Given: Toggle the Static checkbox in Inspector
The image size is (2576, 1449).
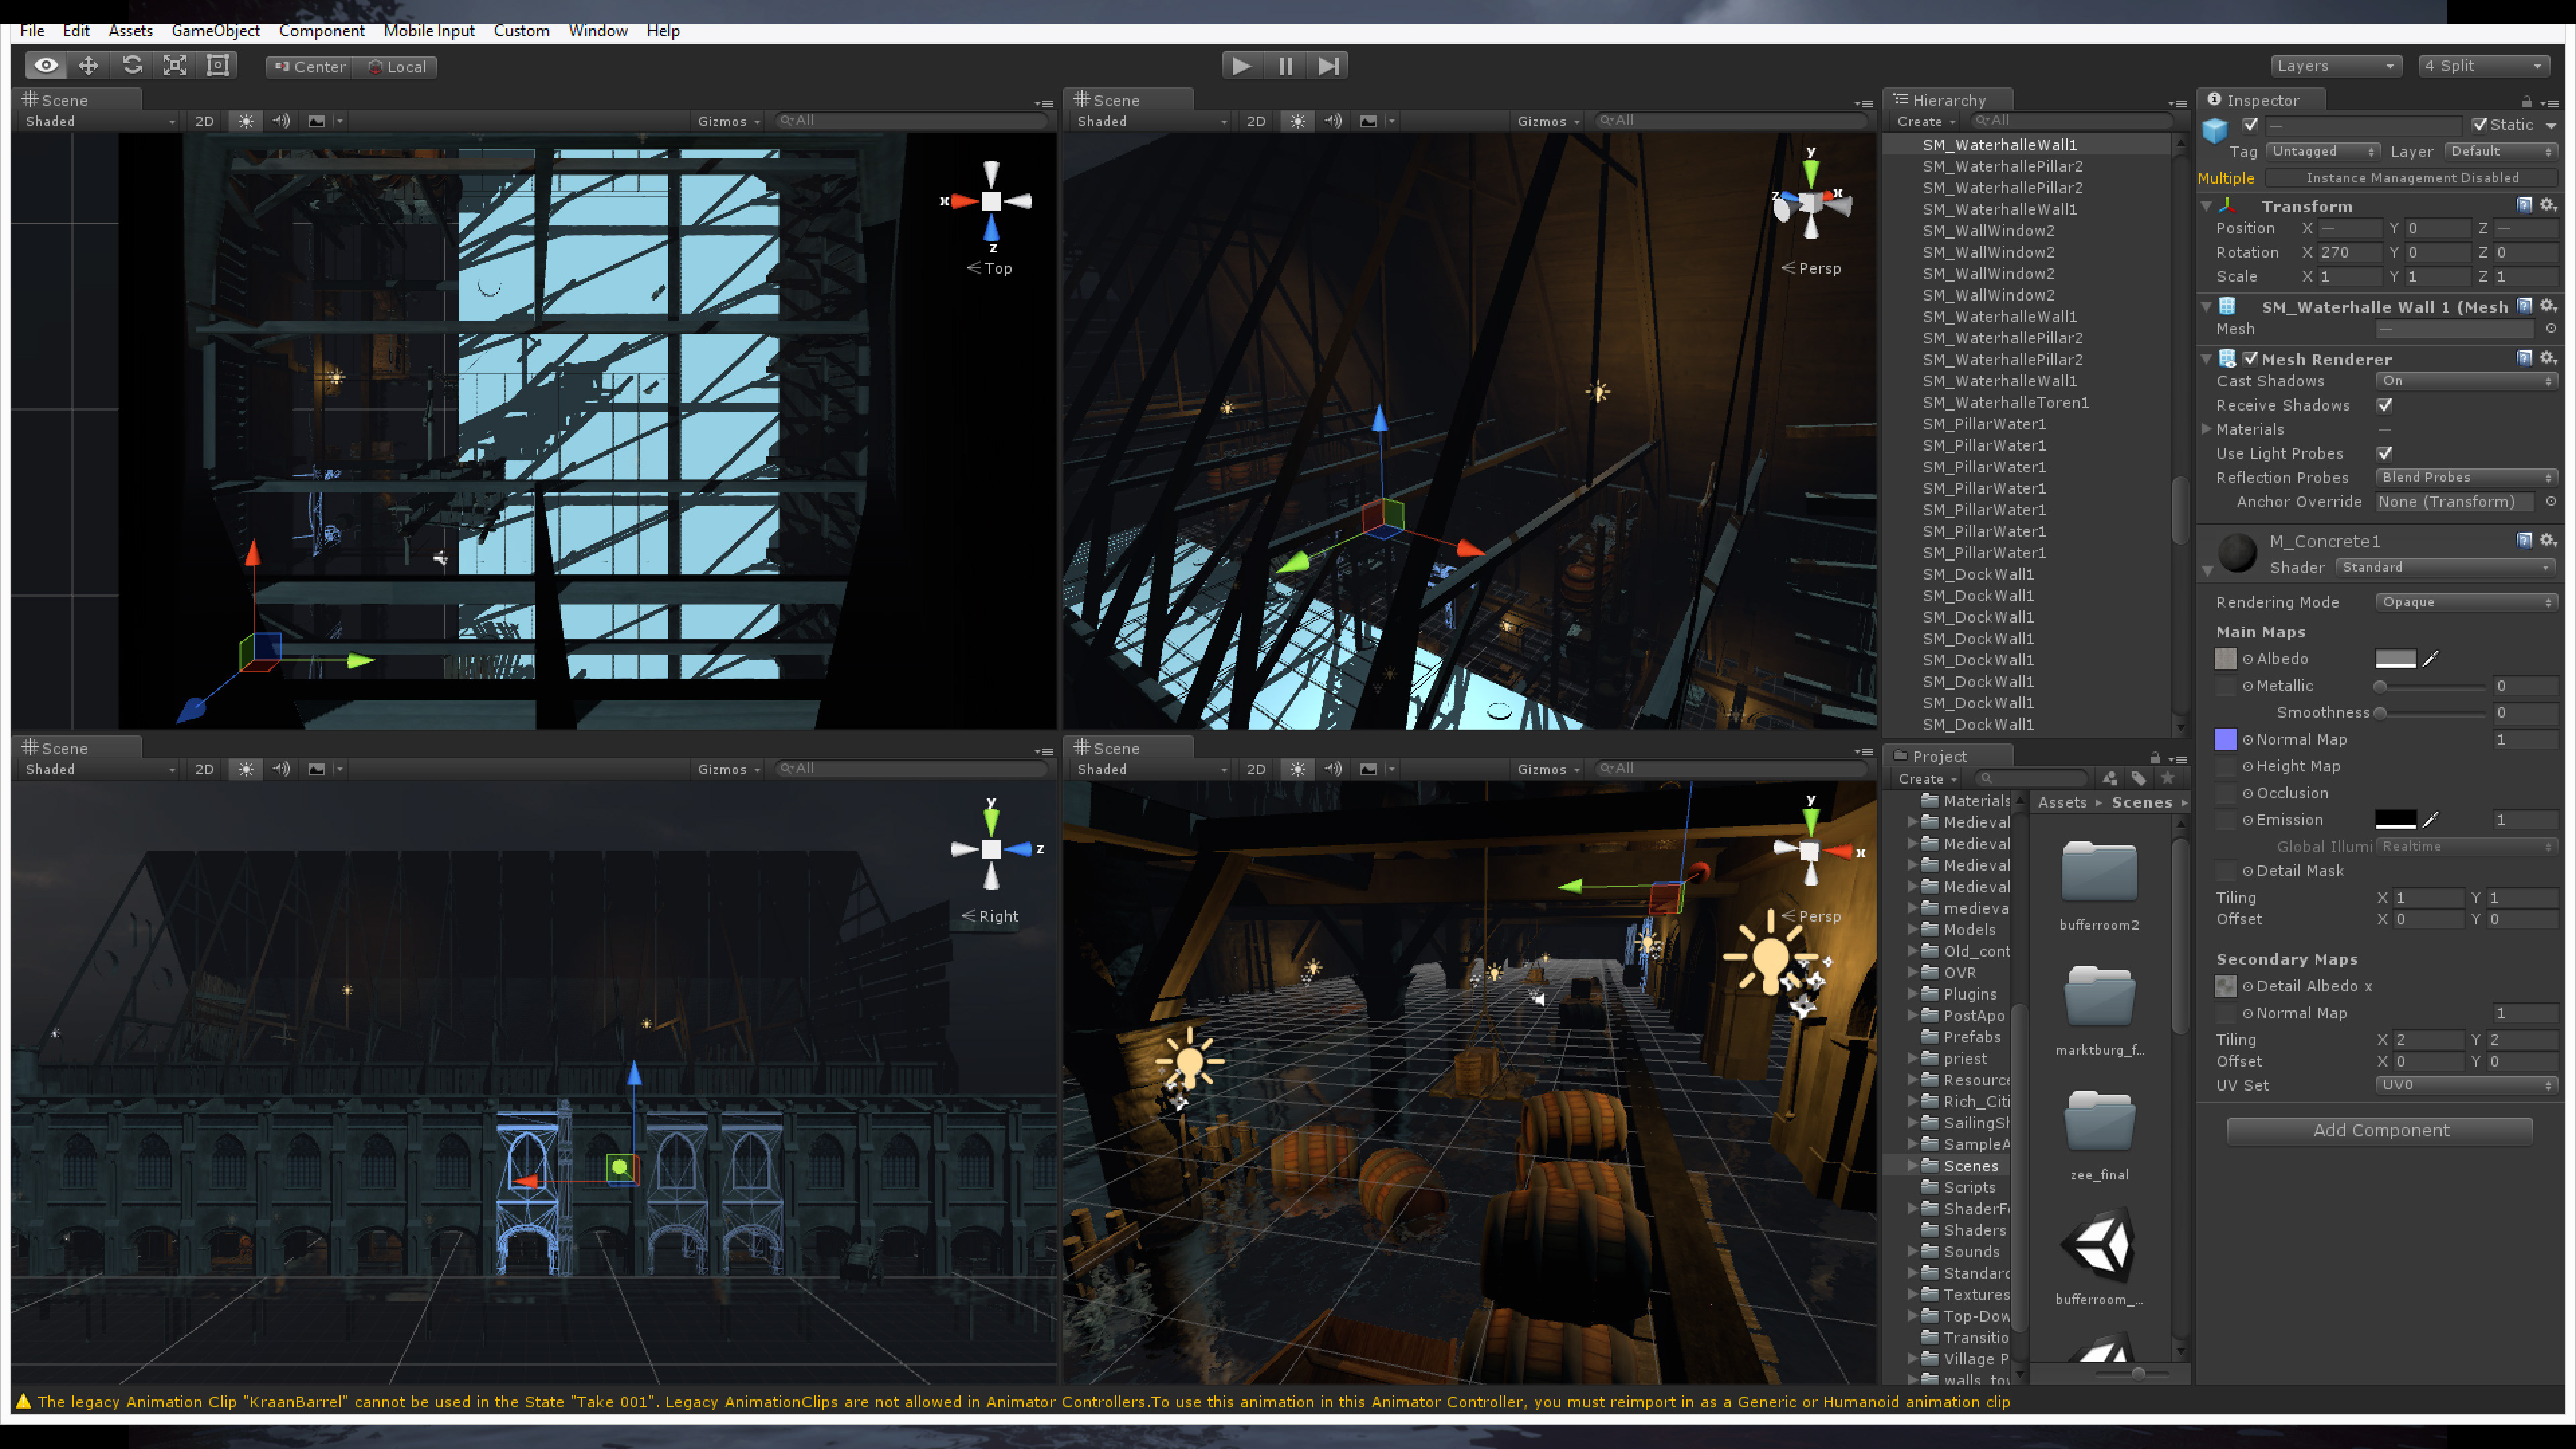Looking at the screenshot, I should point(2479,125).
